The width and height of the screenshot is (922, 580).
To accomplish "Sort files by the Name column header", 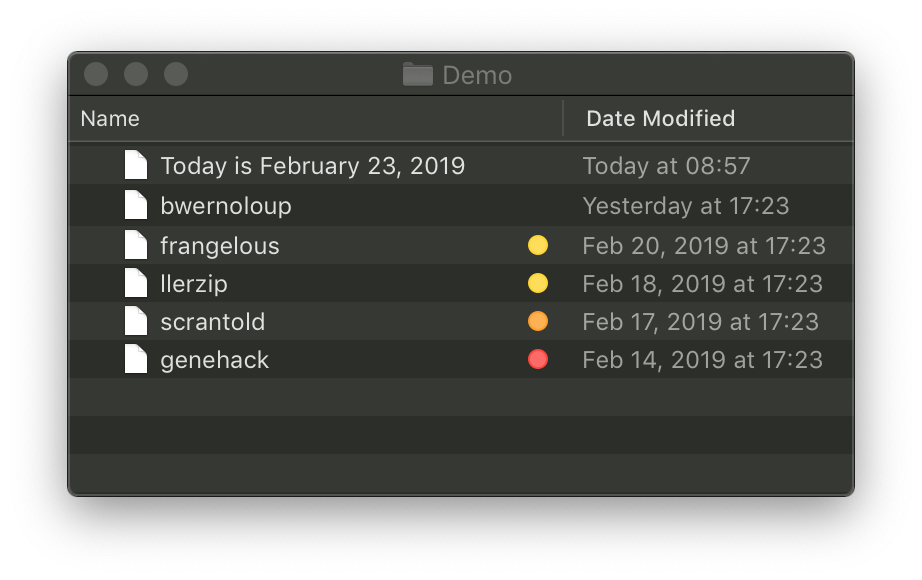I will pyautogui.click(x=110, y=119).
